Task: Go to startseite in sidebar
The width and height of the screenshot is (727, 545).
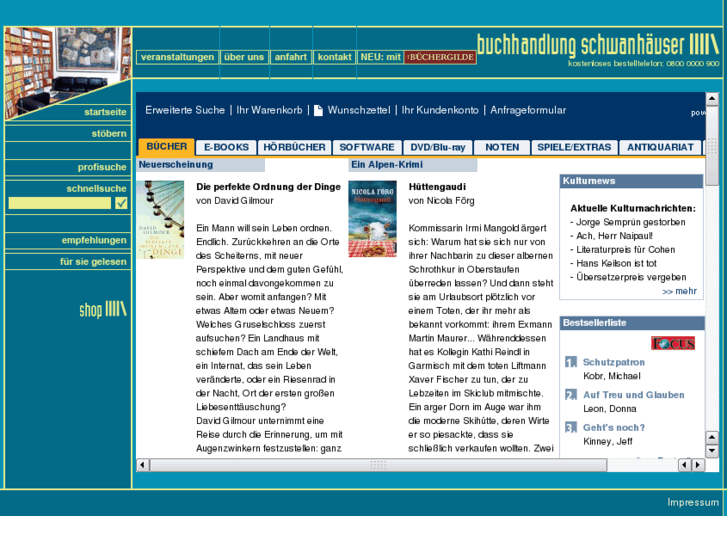Action: coord(105,112)
